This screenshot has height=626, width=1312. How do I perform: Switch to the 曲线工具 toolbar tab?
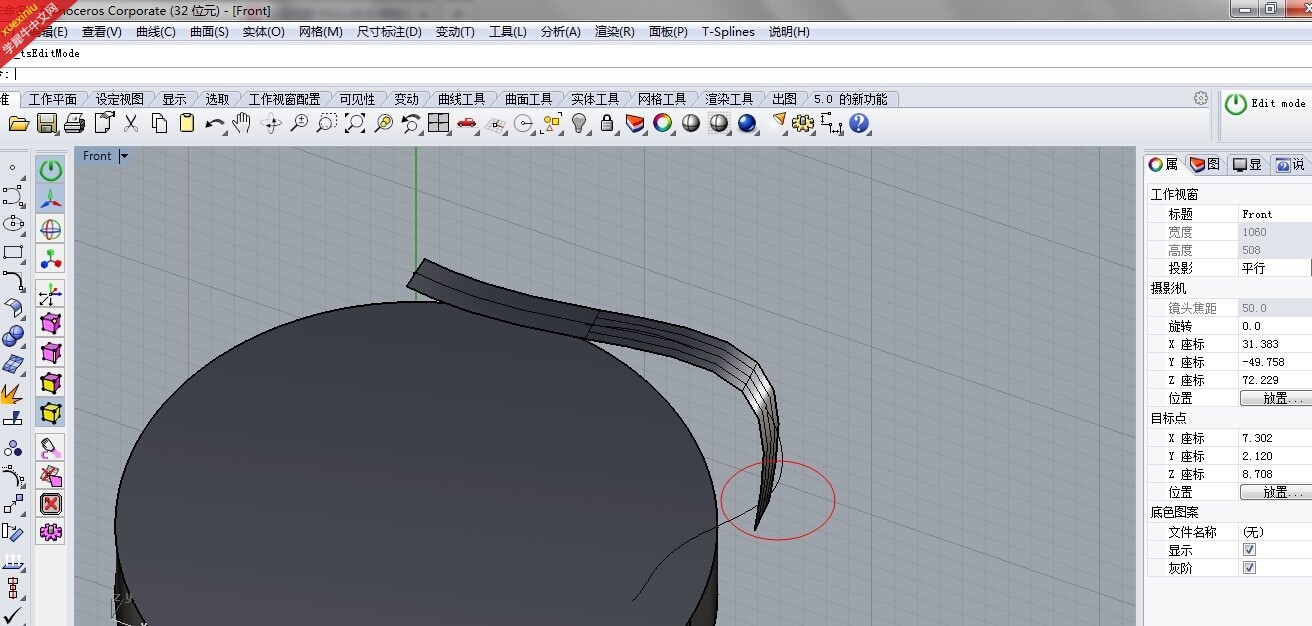[x=462, y=99]
